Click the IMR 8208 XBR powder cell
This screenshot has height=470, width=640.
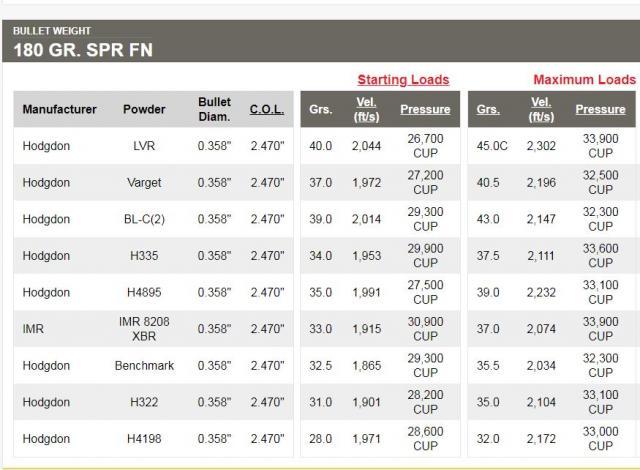tap(144, 329)
